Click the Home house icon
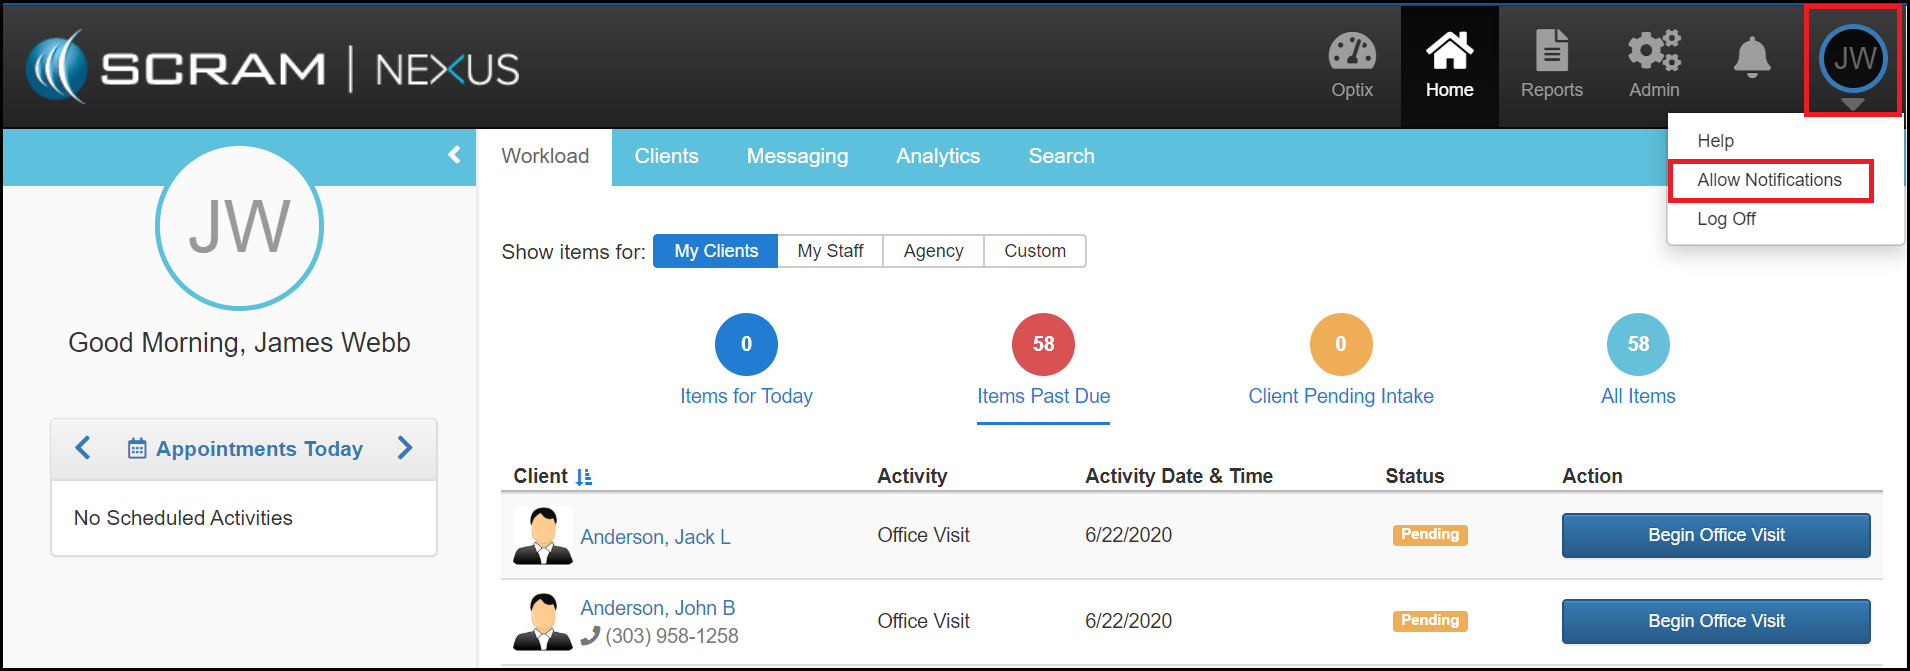1910x671 pixels. 1449,52
